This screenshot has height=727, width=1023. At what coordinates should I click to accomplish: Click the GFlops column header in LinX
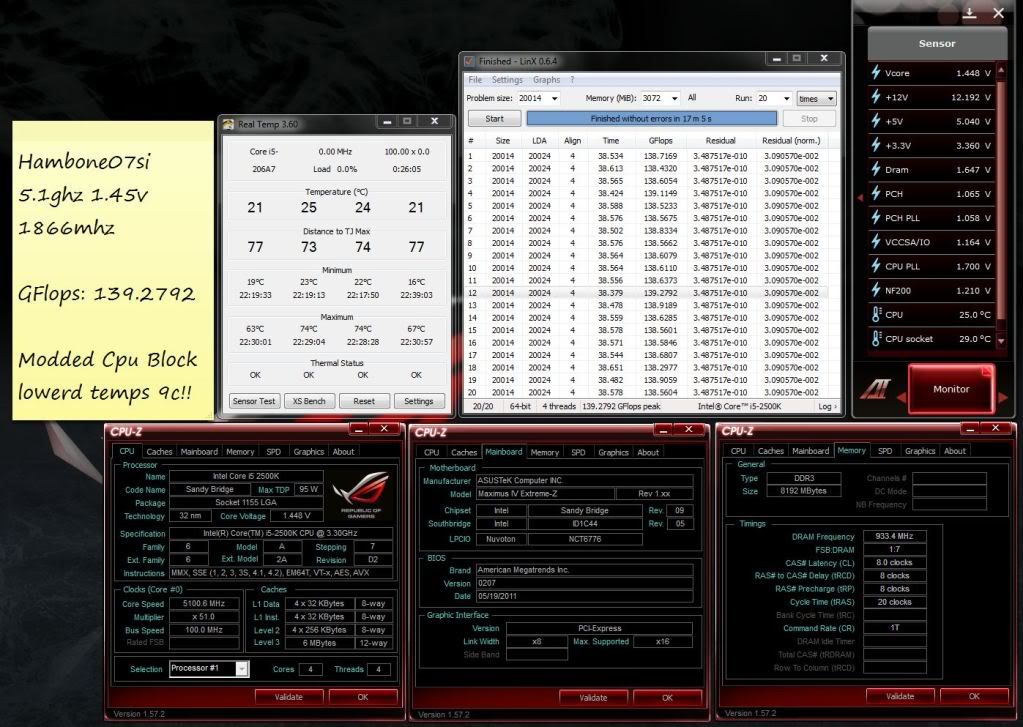pos(660,140)
